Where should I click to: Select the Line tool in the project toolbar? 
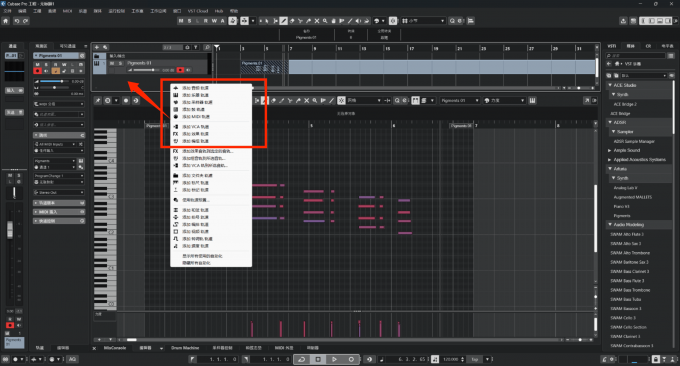coord(350,21)
